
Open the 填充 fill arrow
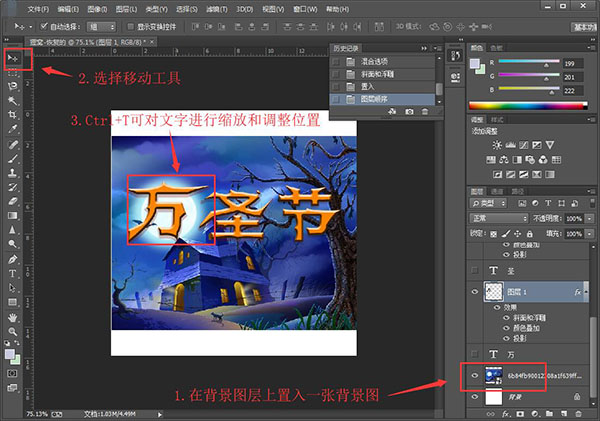(x=590, y=233)
